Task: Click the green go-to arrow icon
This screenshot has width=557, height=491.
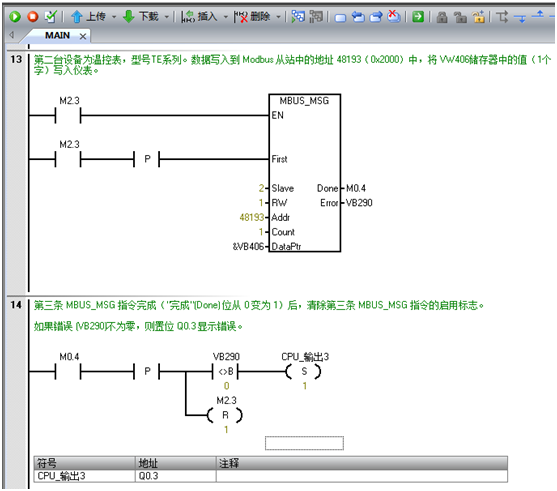Action: (418, 16)
